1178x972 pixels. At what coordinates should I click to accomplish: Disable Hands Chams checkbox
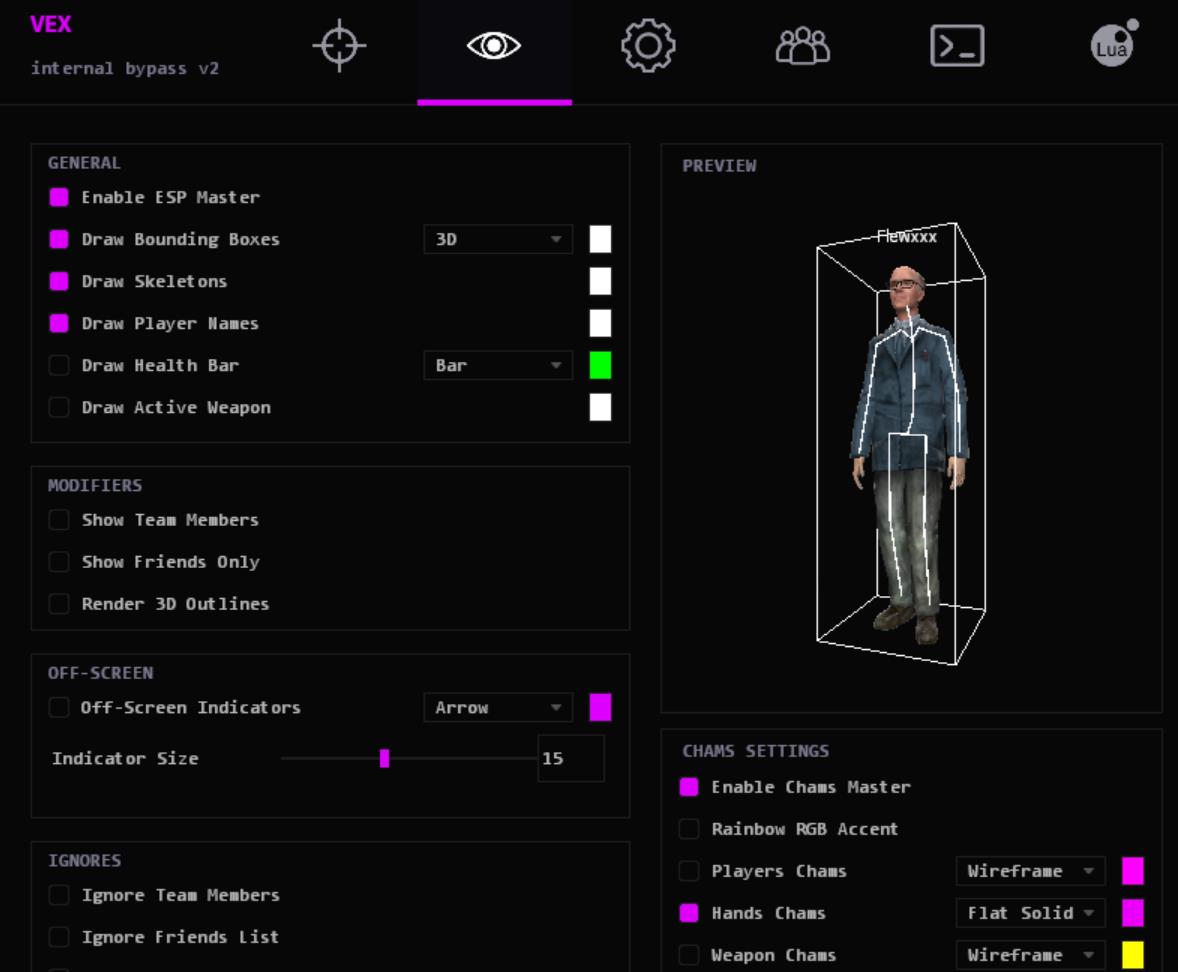click(688, 913)
